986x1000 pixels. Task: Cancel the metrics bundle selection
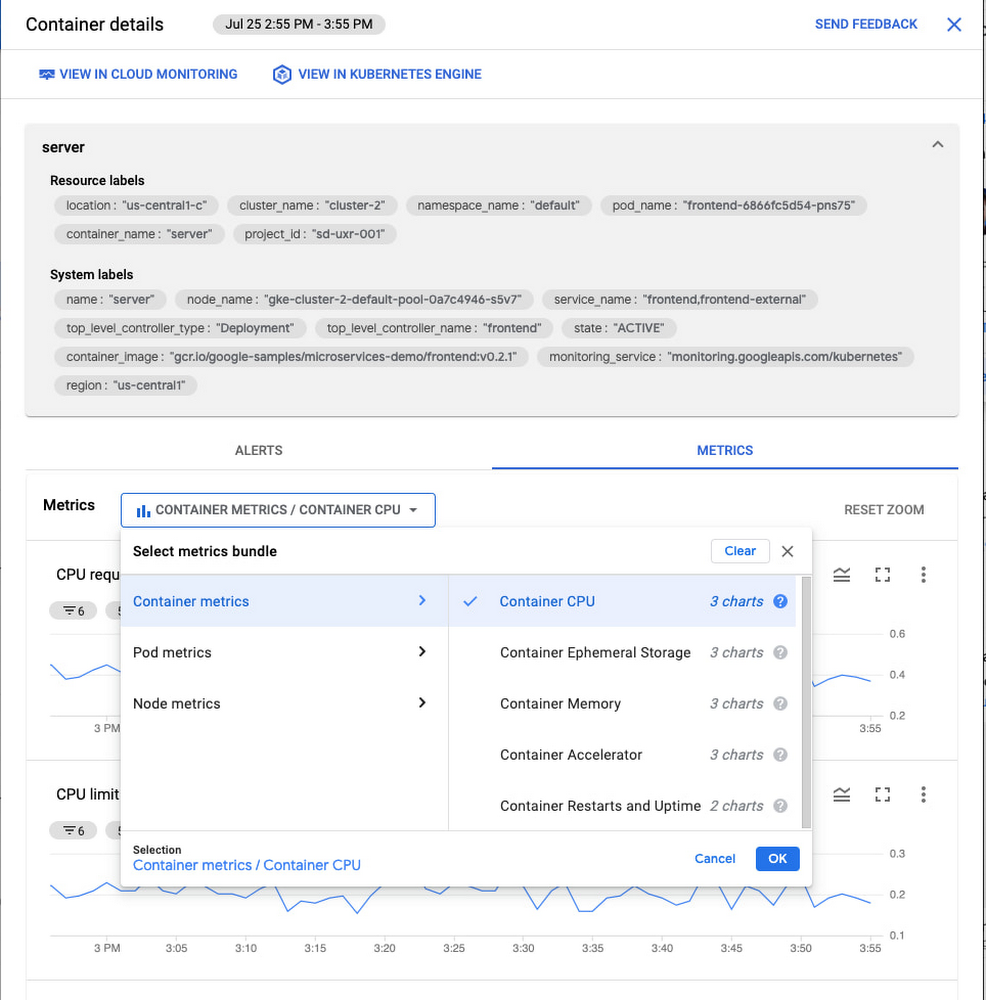[x=714, y=858]
